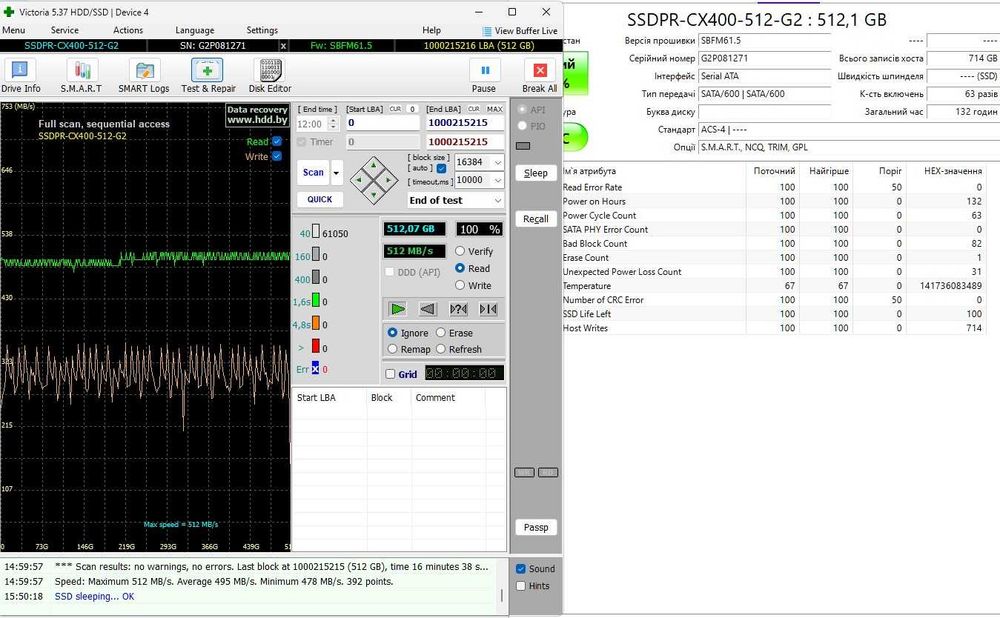This screenshot has height=618, width=1000.
Task: Select the Erase radio button
Action: [441, 333]
